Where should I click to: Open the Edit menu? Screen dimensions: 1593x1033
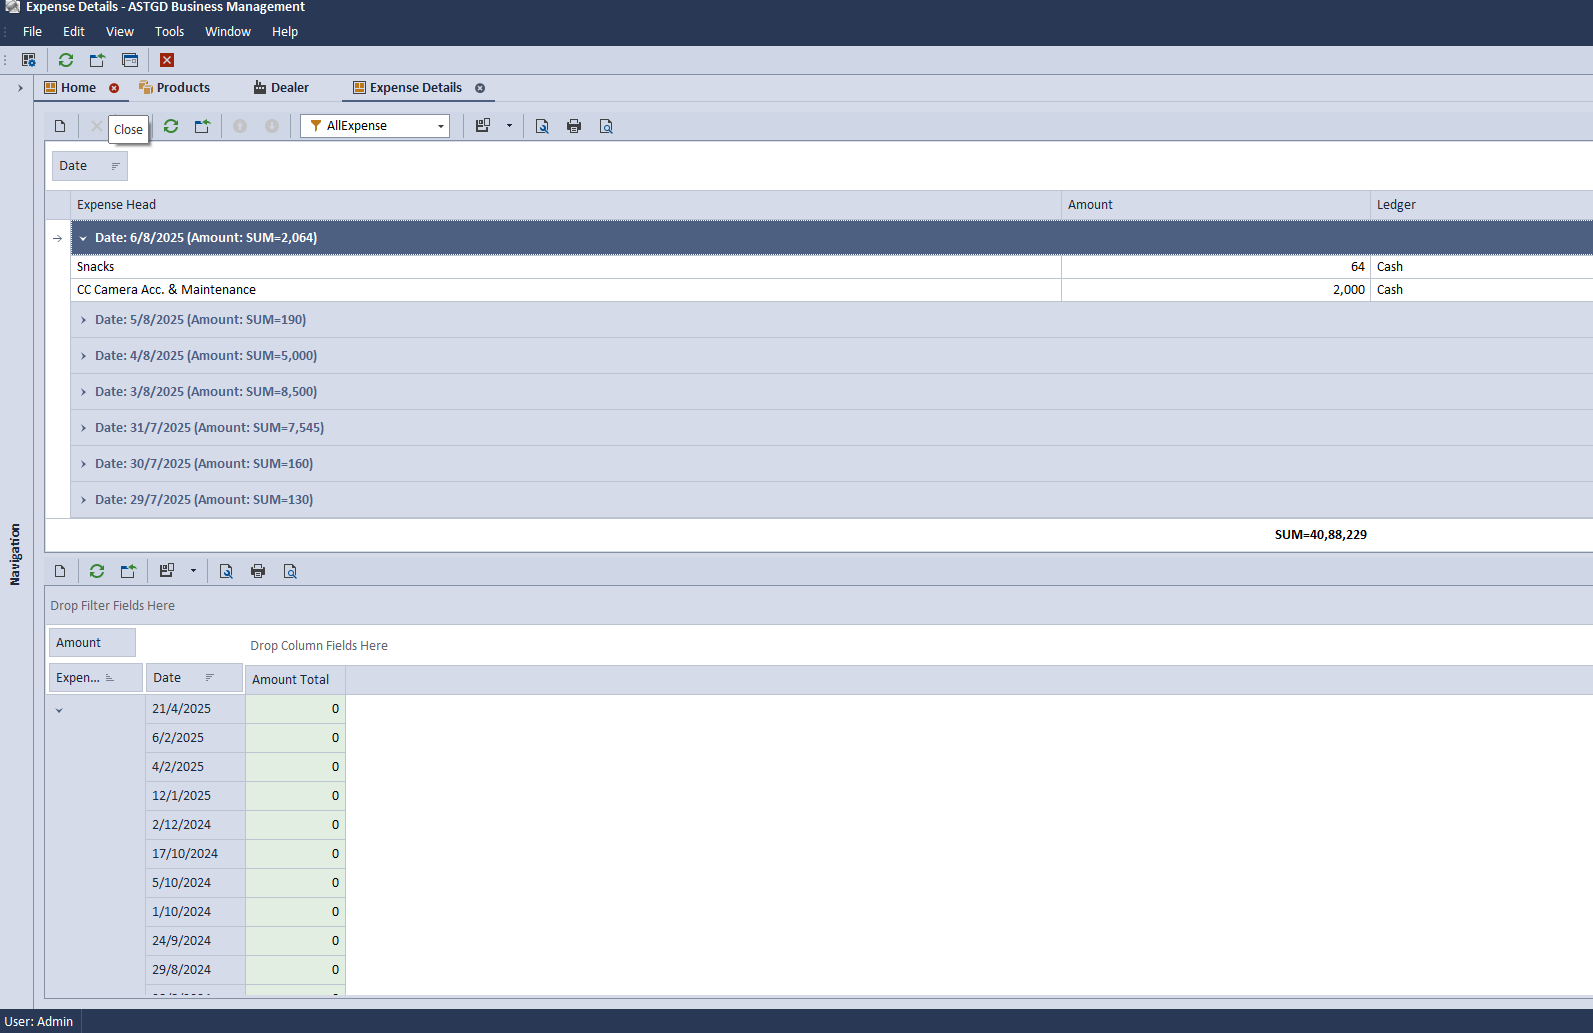tap(74, 32)
